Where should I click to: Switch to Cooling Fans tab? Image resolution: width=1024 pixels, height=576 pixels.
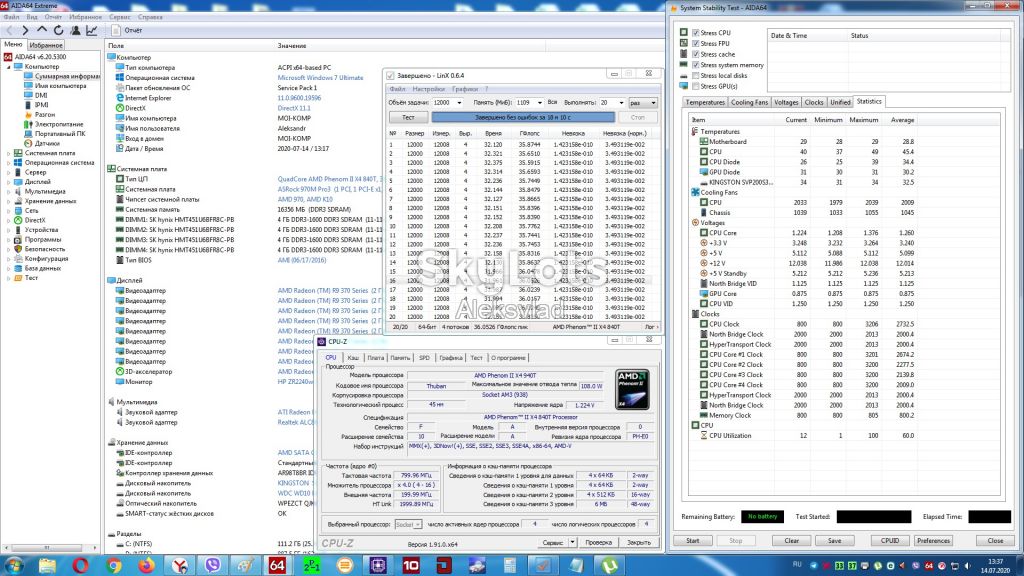pyautogui.click(x=749, y=102)
